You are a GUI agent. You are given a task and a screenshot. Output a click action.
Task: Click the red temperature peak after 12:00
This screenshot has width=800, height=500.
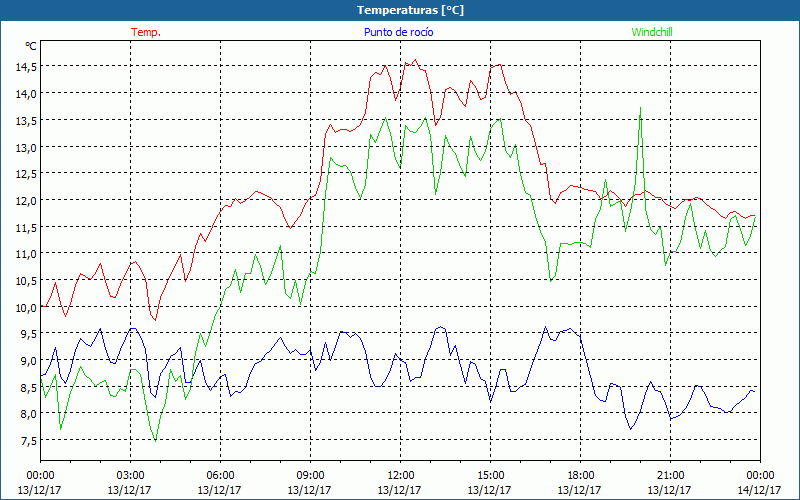click(414, 60)
